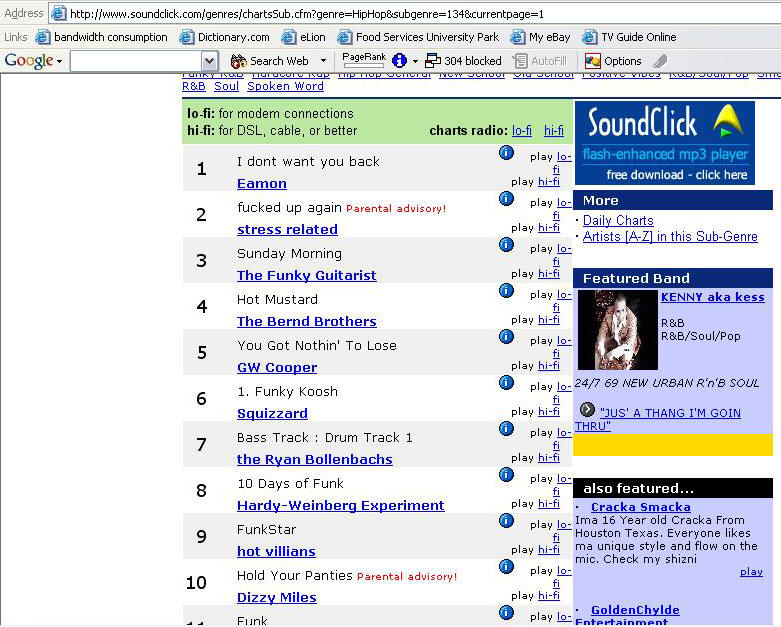The height and width of the screenshot is (627, 781).
Task: Open KENNY aka kess band link
Action: click(x=713, y=297)
